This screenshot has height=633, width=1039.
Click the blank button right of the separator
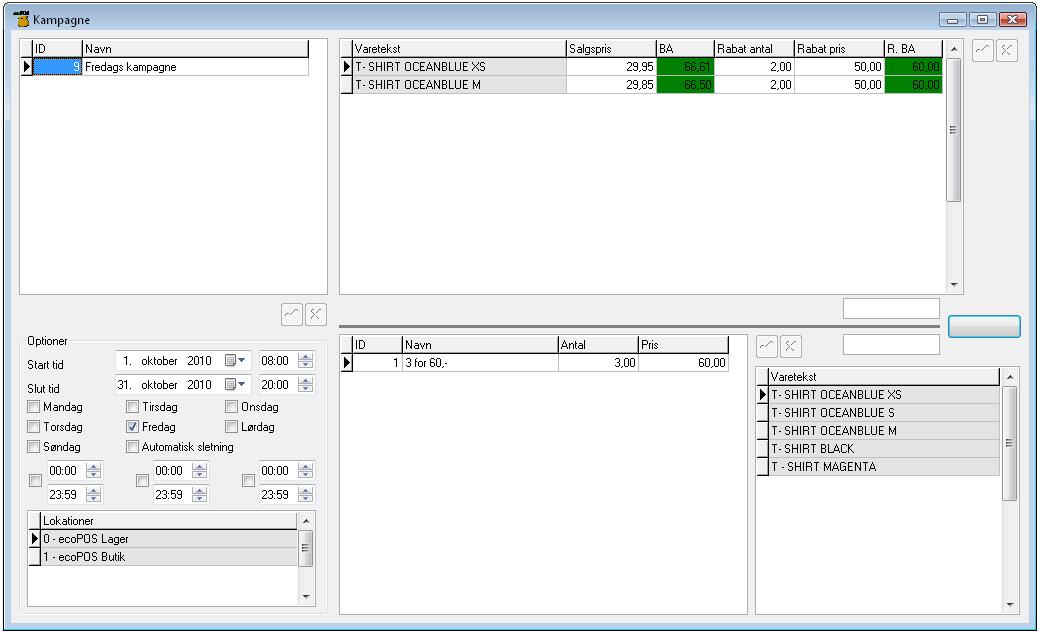984,327
